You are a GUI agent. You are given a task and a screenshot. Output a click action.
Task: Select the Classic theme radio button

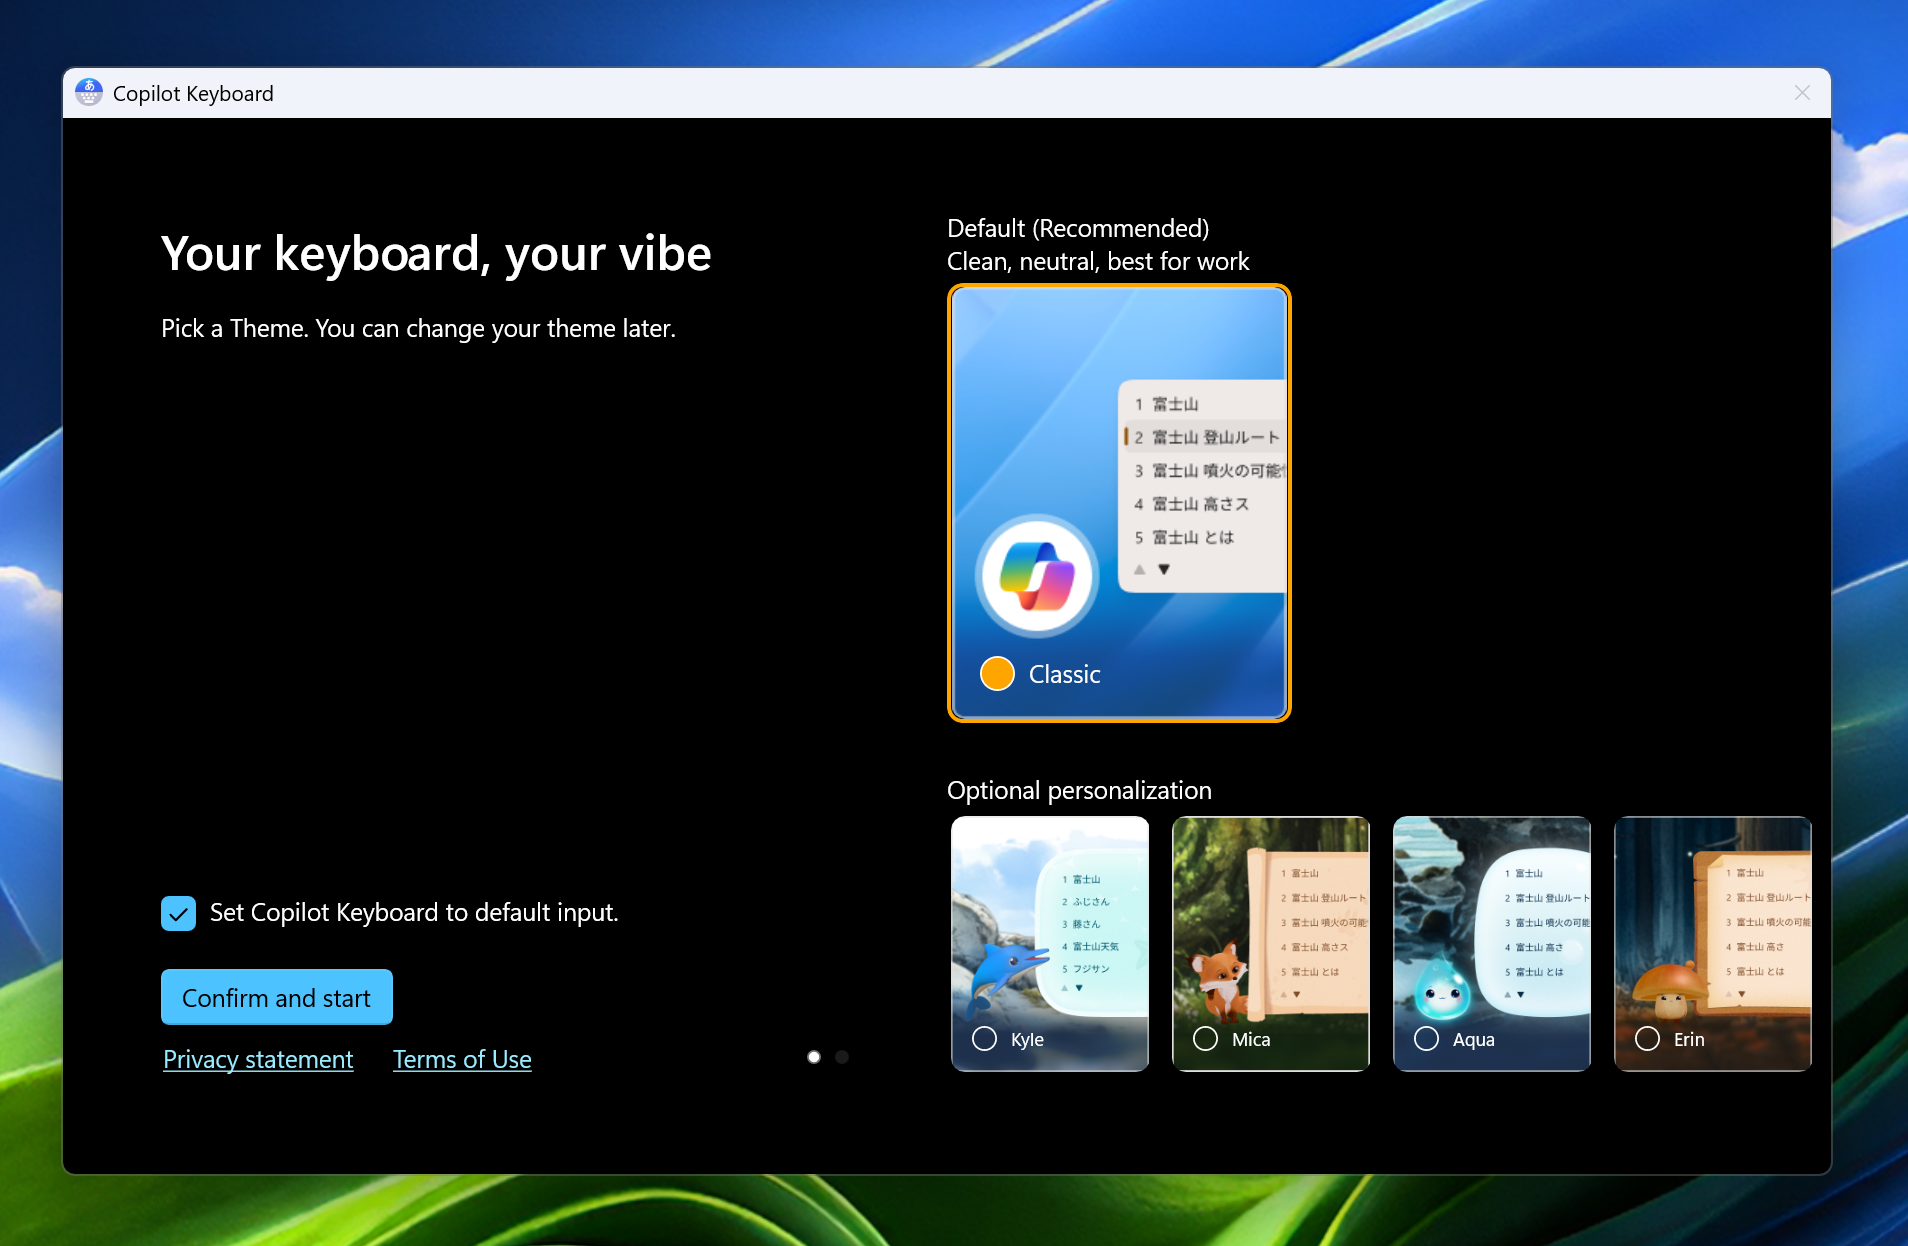pyautogui.click(x=996, y=673)
